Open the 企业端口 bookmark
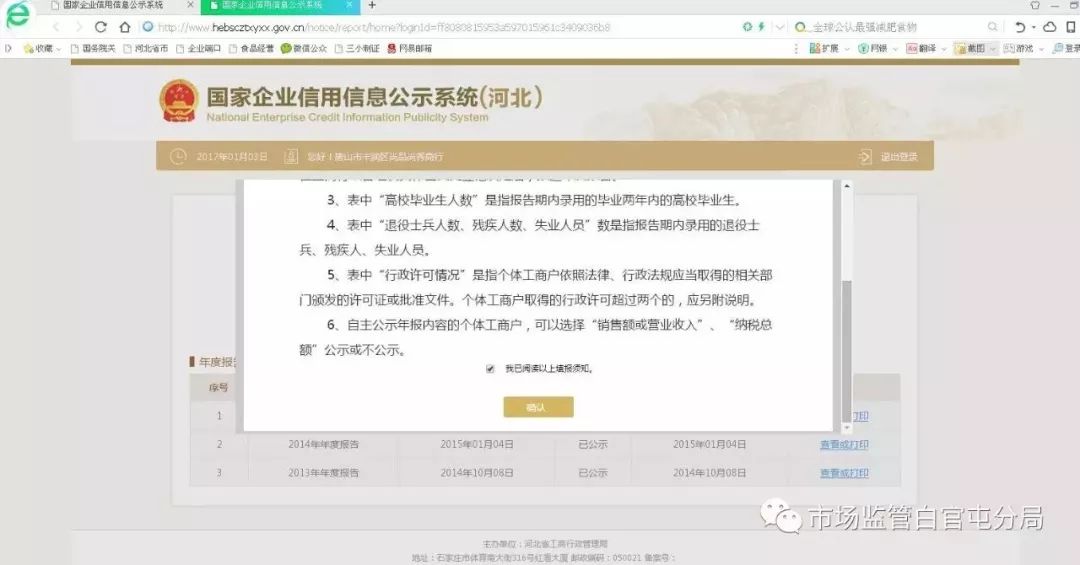1080x565 pixels. (198, 48)
